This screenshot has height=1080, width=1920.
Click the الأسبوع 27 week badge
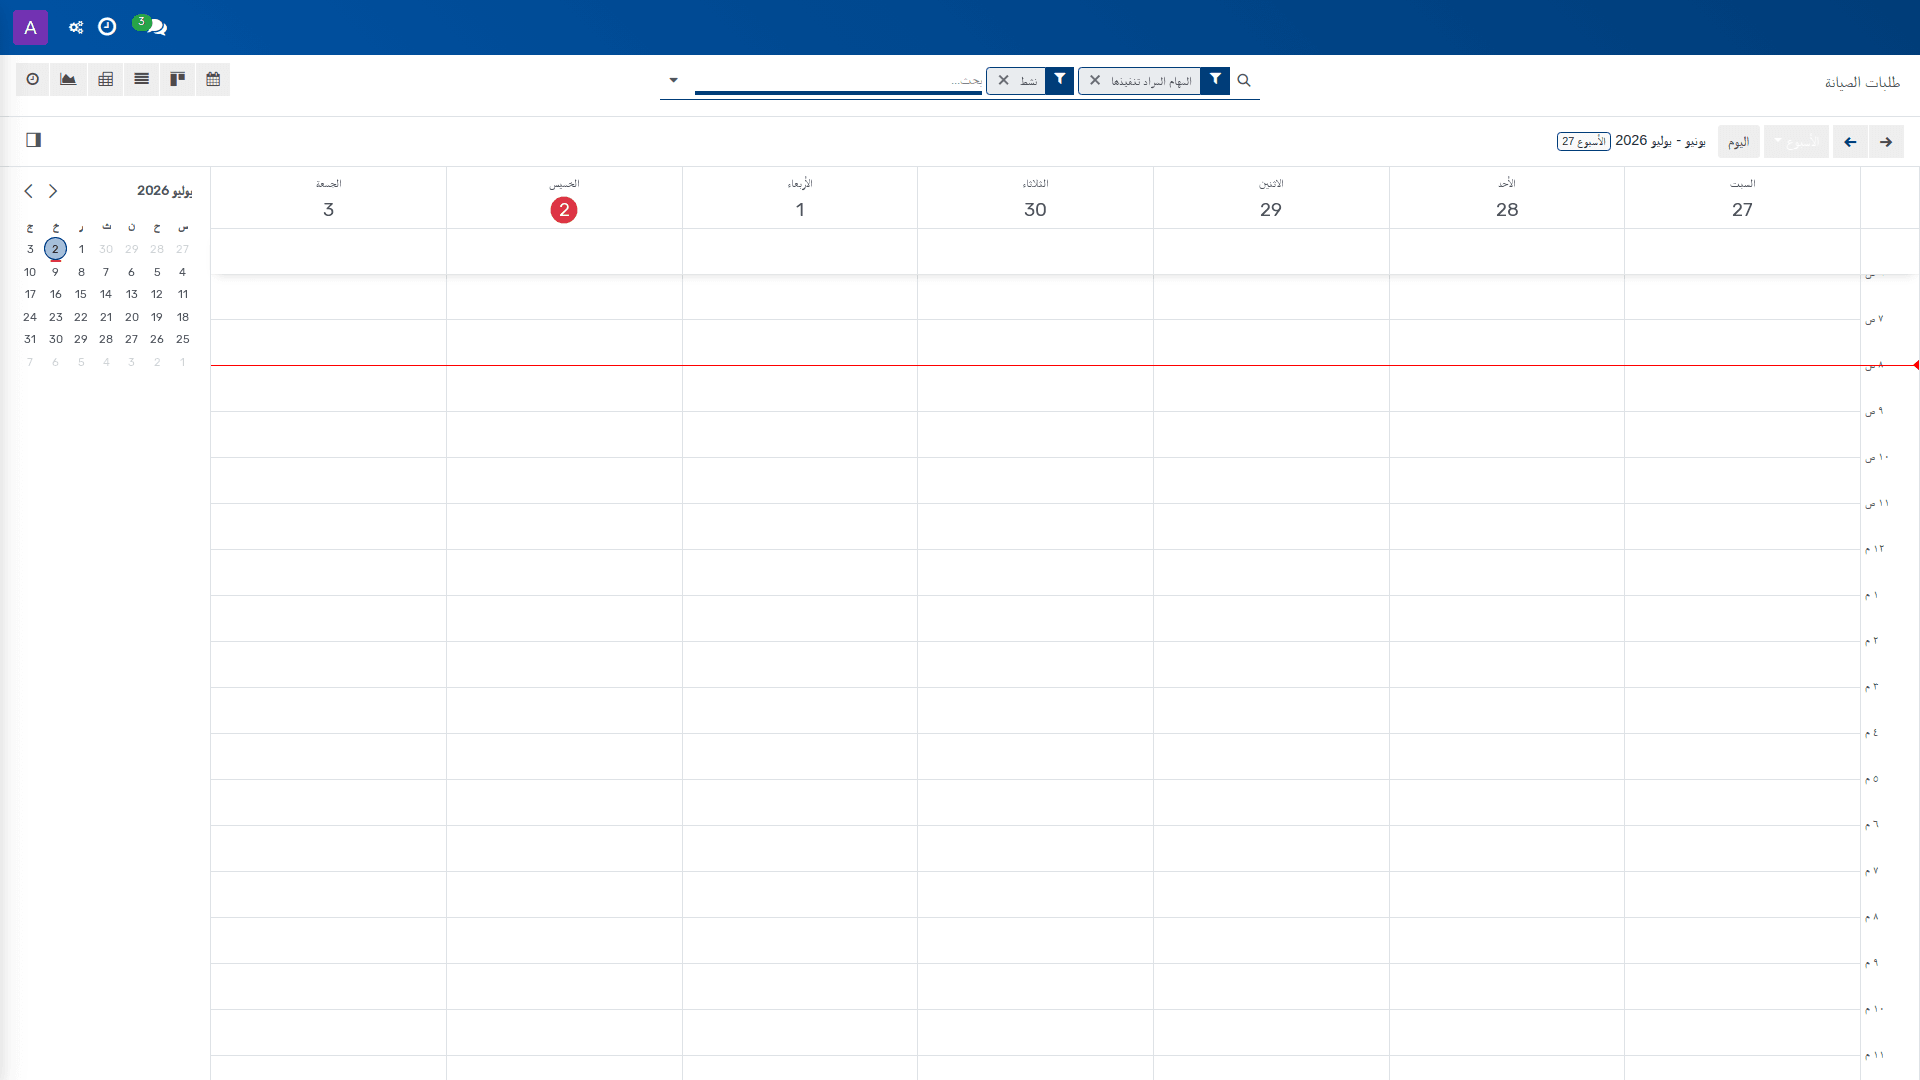[1584, 142]
